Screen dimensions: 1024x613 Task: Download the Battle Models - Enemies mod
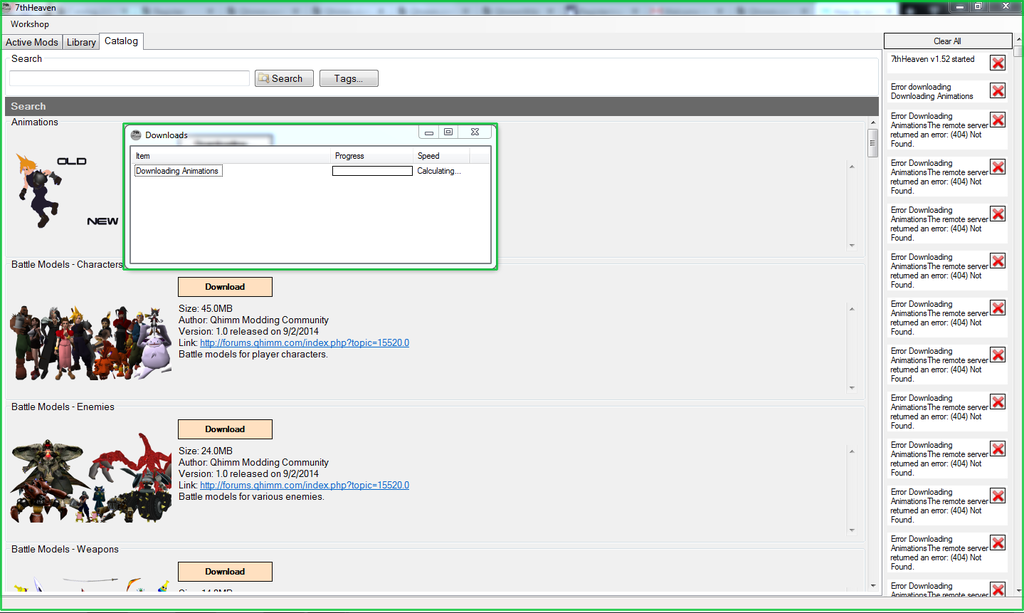pyautogui.click(x=225, y=429)
